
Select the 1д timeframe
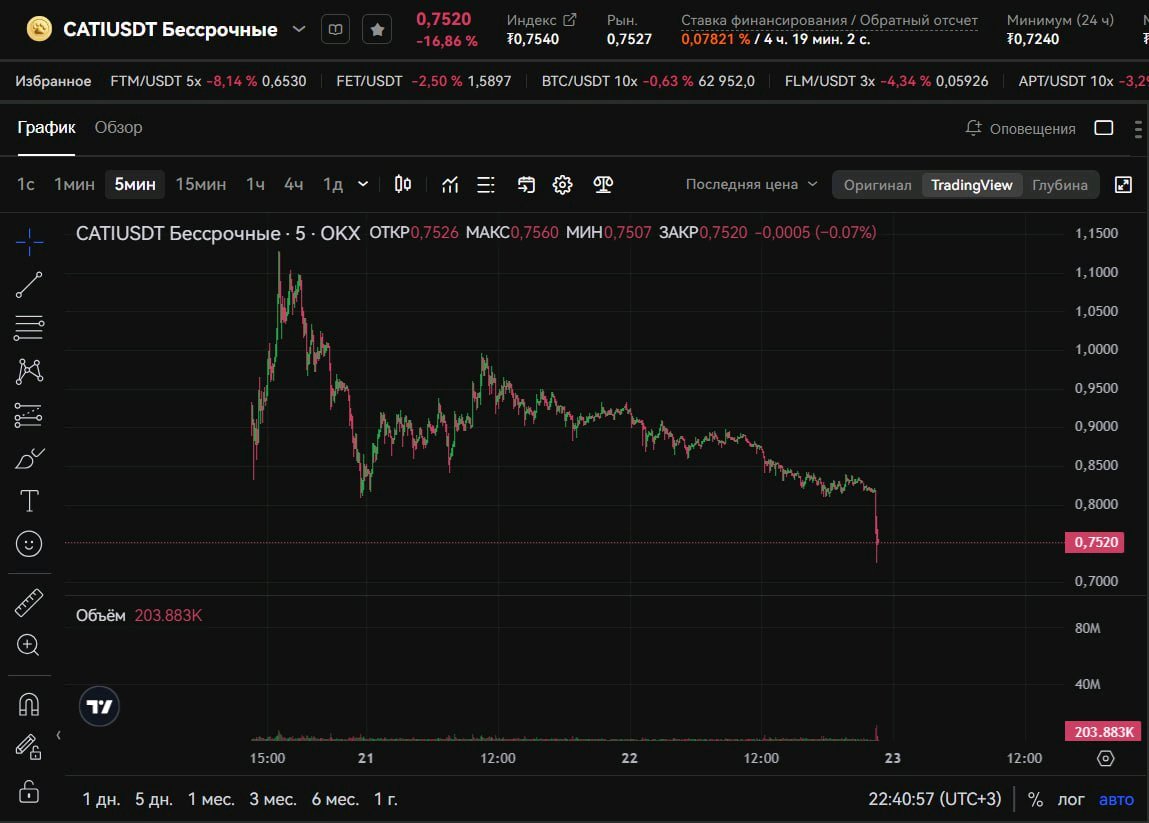(333, 184)
